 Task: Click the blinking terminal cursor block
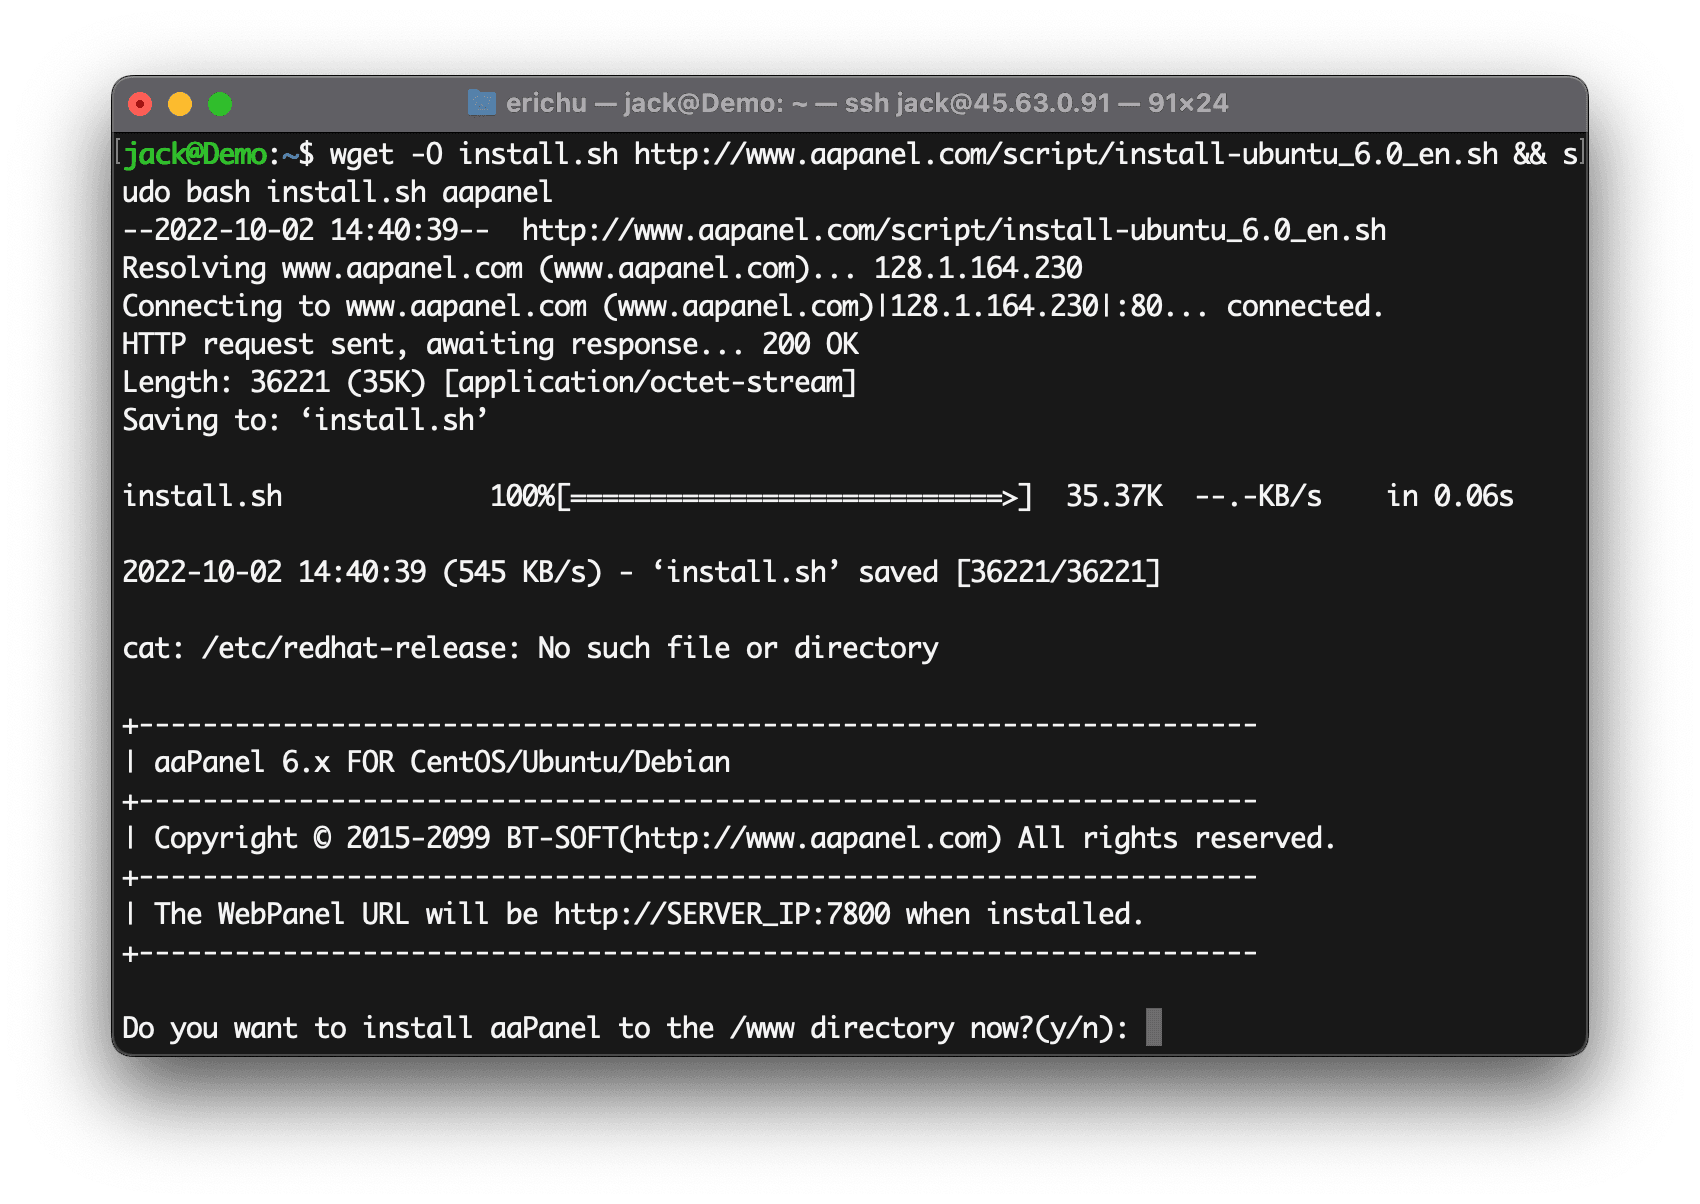coord(1156,1028)
